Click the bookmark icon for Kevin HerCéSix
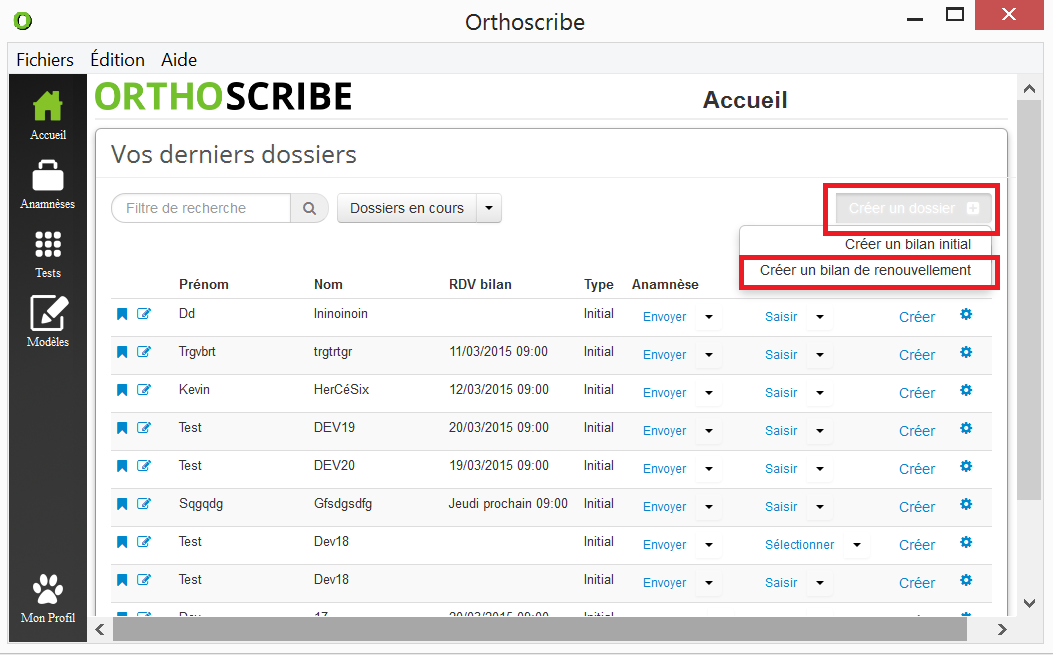The width and height of the screenshot is (1053, 655). 122,390
